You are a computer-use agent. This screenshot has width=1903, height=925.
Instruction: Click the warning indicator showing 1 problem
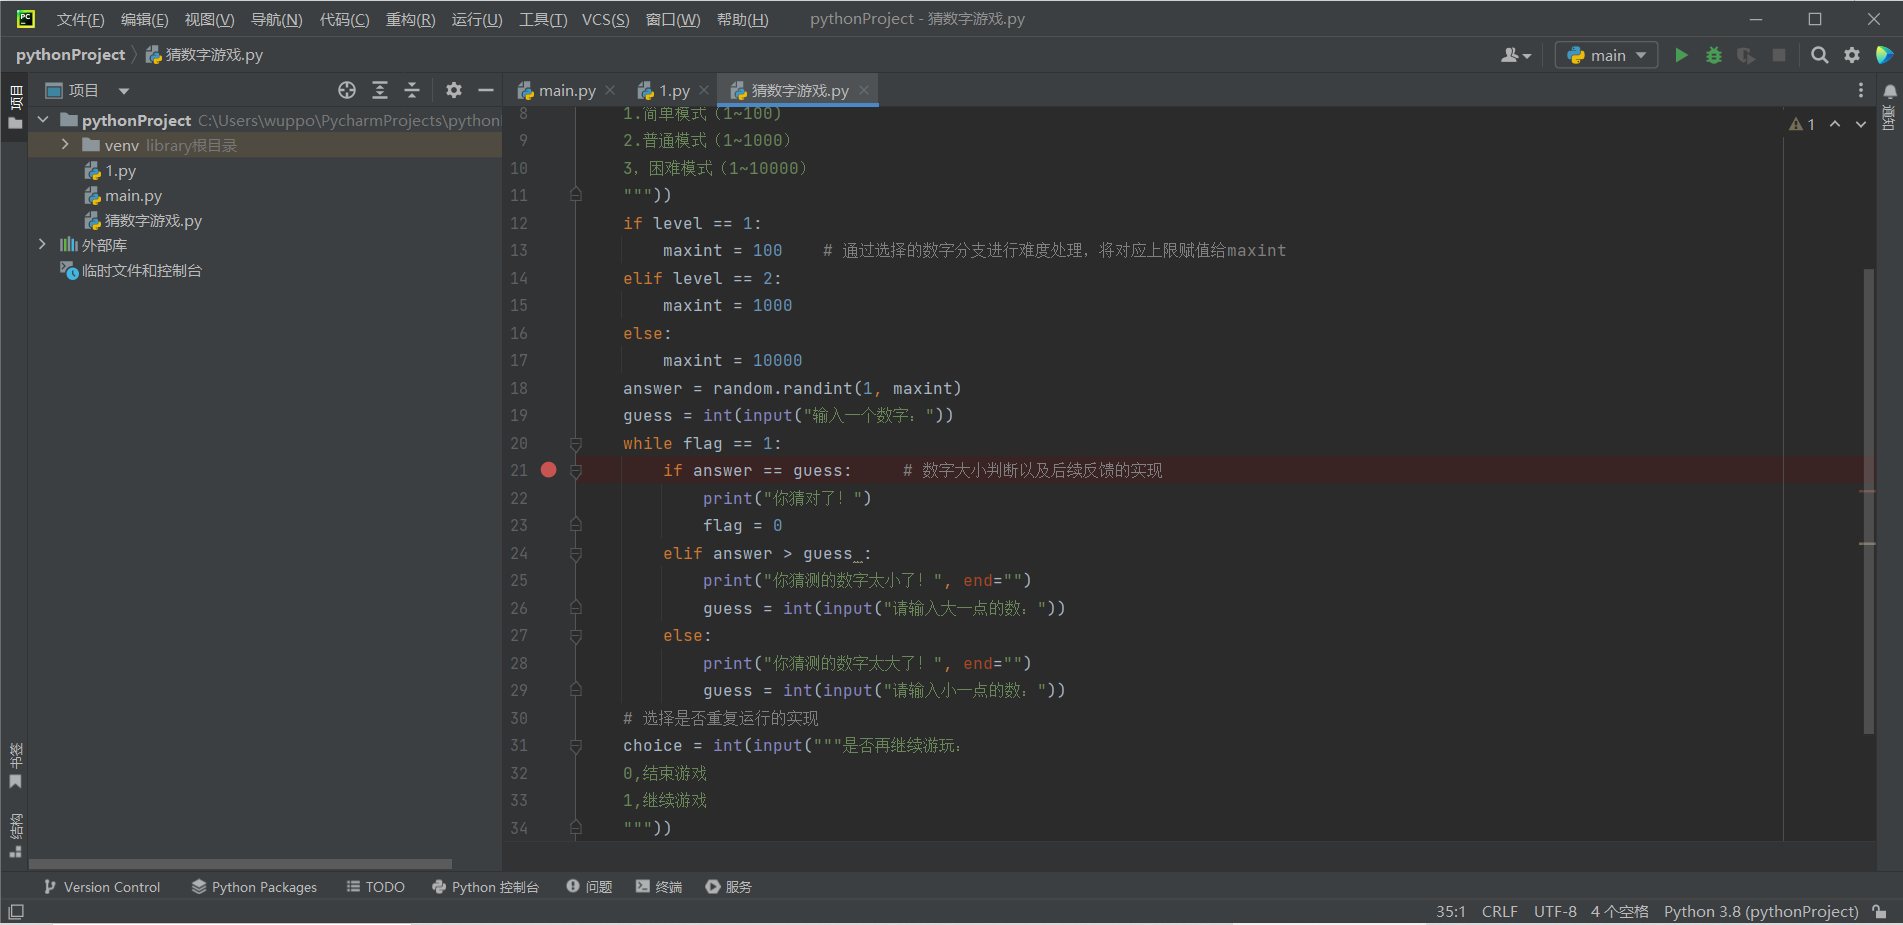1802,124
